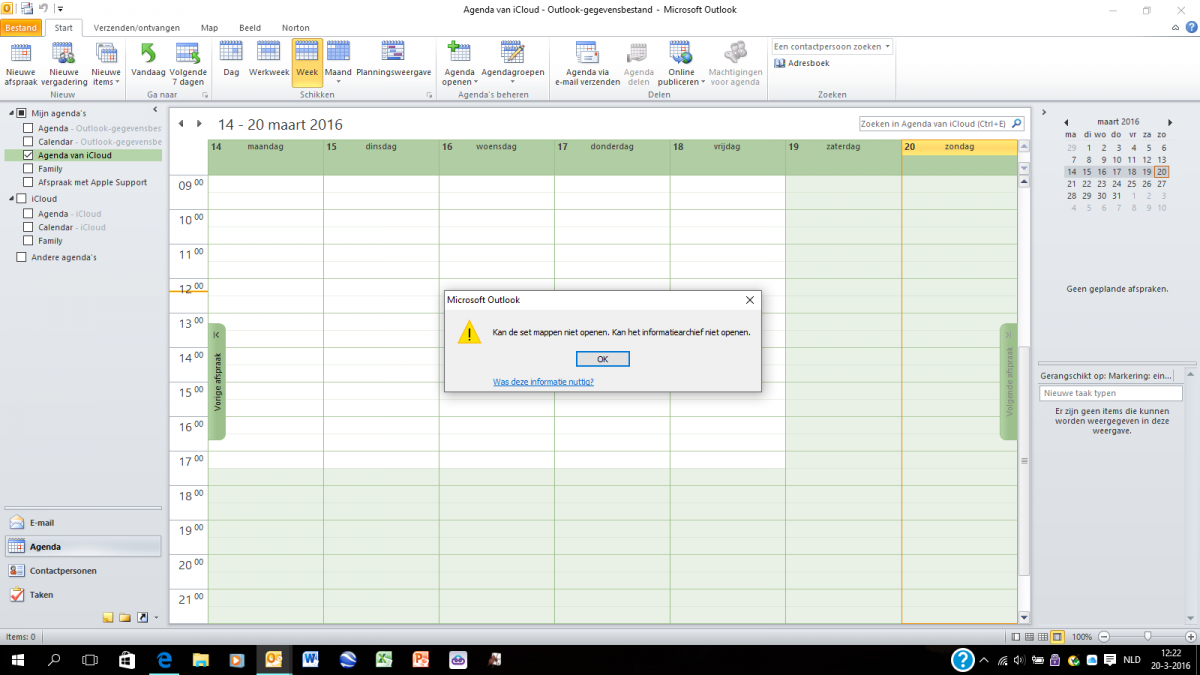Click the zondag 20 column header
Image resolution: width=1200 pixels, height=675 pixels.
tap(959, 147)
